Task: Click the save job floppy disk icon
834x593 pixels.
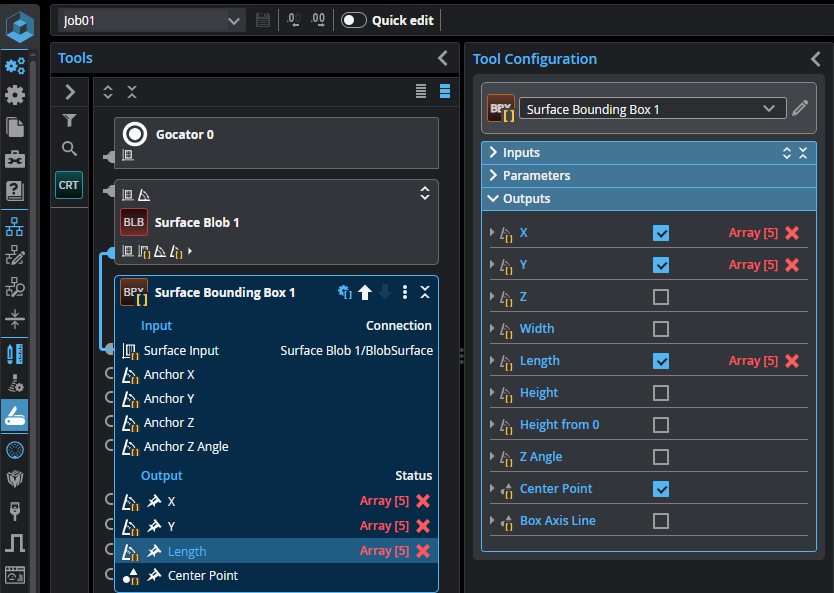Action: [x=263, y=20]
